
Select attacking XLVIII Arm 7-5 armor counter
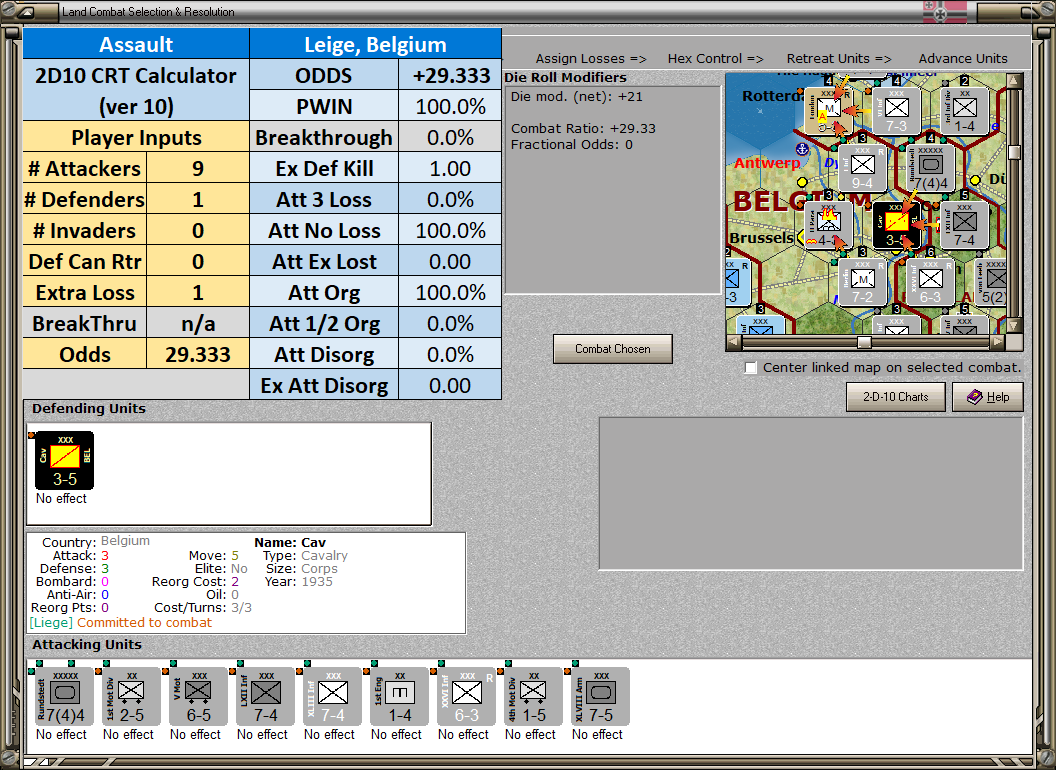click(601, 697)
